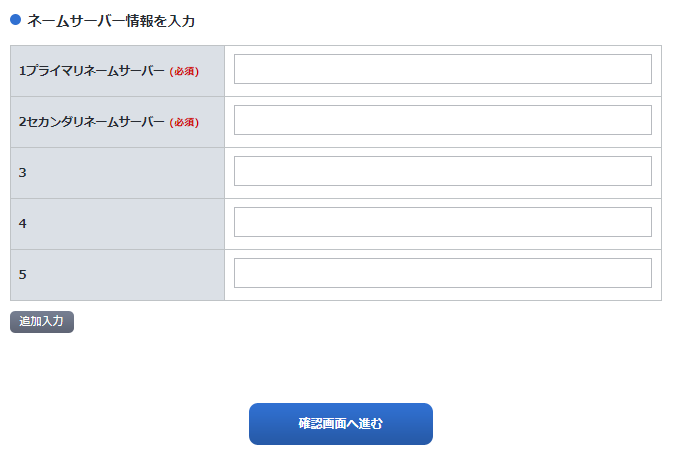Click the 1プライマリネームサーバー label
The image size is (684, 451).
tap(91, 71)
